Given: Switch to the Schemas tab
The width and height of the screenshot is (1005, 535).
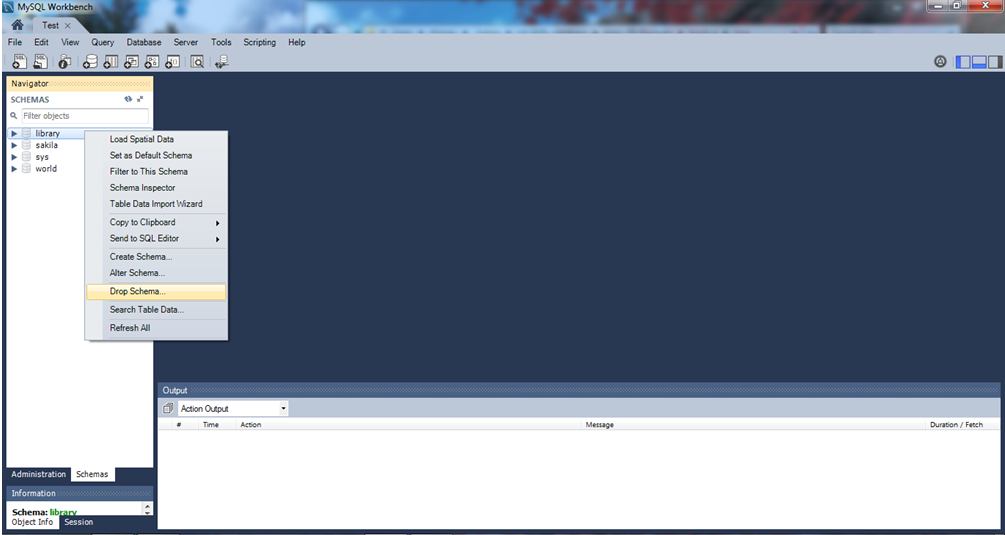Looking at the screenshot, I should point(92,474).
